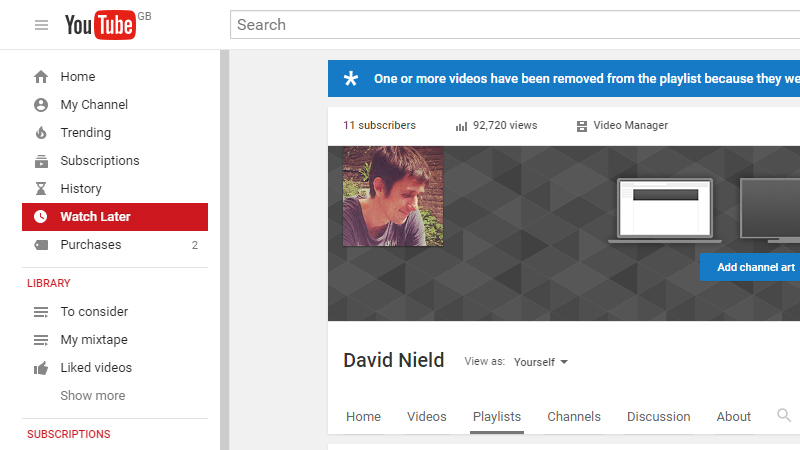Image resolution: width=800 pixels, height=450 pixels.
Task: Open Home in the sidebar
Action: pos(115,77)
